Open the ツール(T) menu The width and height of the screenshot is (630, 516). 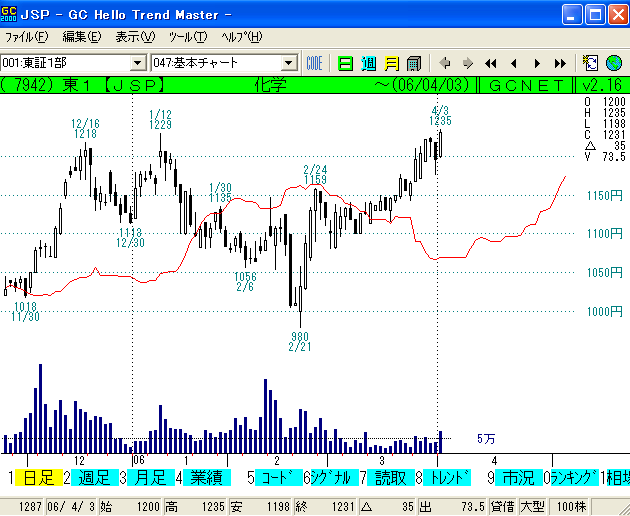click(187, 37)
